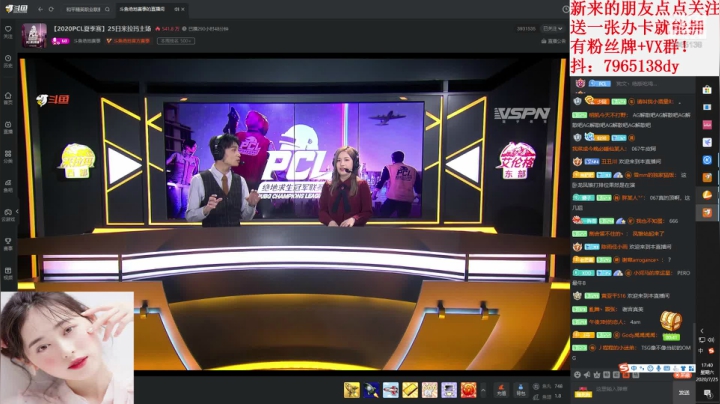
Task: Click the Douyu logo at top left
Action: click(17, 9)
